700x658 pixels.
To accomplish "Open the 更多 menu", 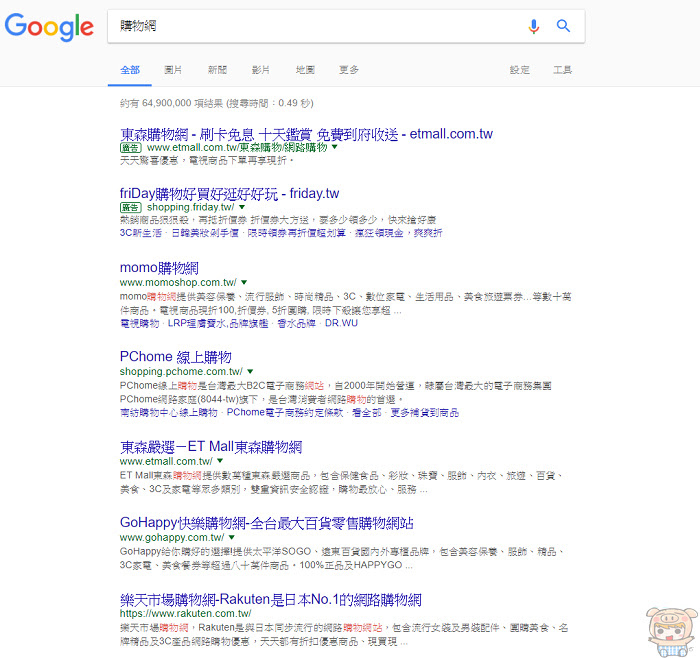I will (x=349, y=70).
